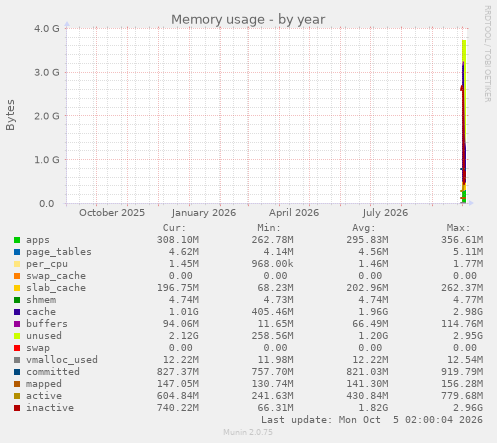The image size is (497, 443).
Task: Click the unused lime legend swatch
Action: (17, 336)
